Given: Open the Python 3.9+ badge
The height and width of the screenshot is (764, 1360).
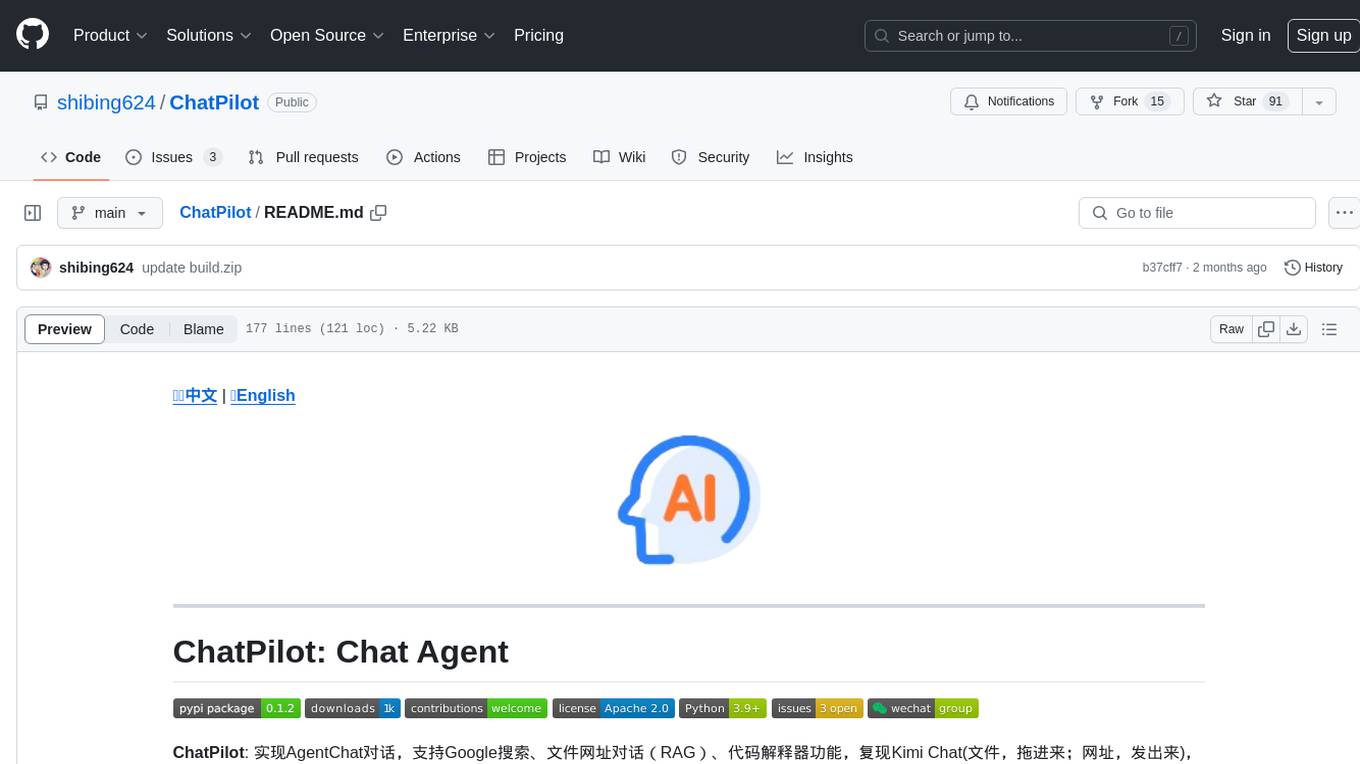Looking at the screenshot, I should point(723,708).
